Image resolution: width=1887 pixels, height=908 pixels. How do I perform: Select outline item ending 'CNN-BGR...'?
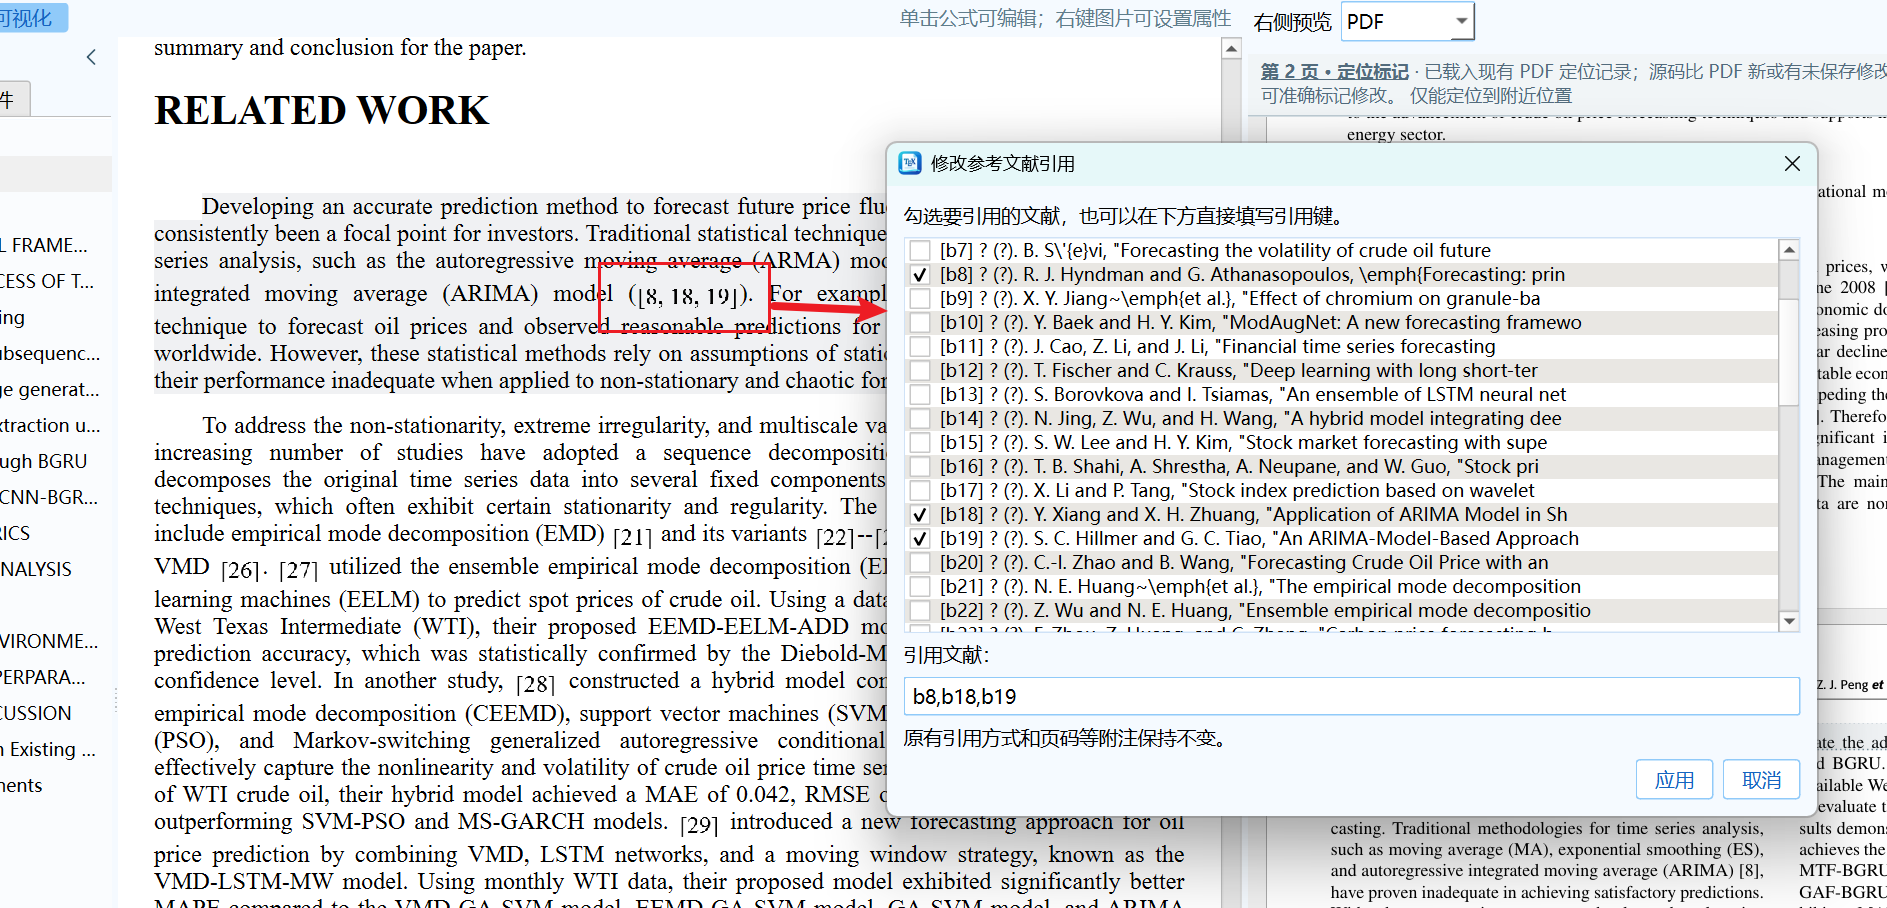50,497
